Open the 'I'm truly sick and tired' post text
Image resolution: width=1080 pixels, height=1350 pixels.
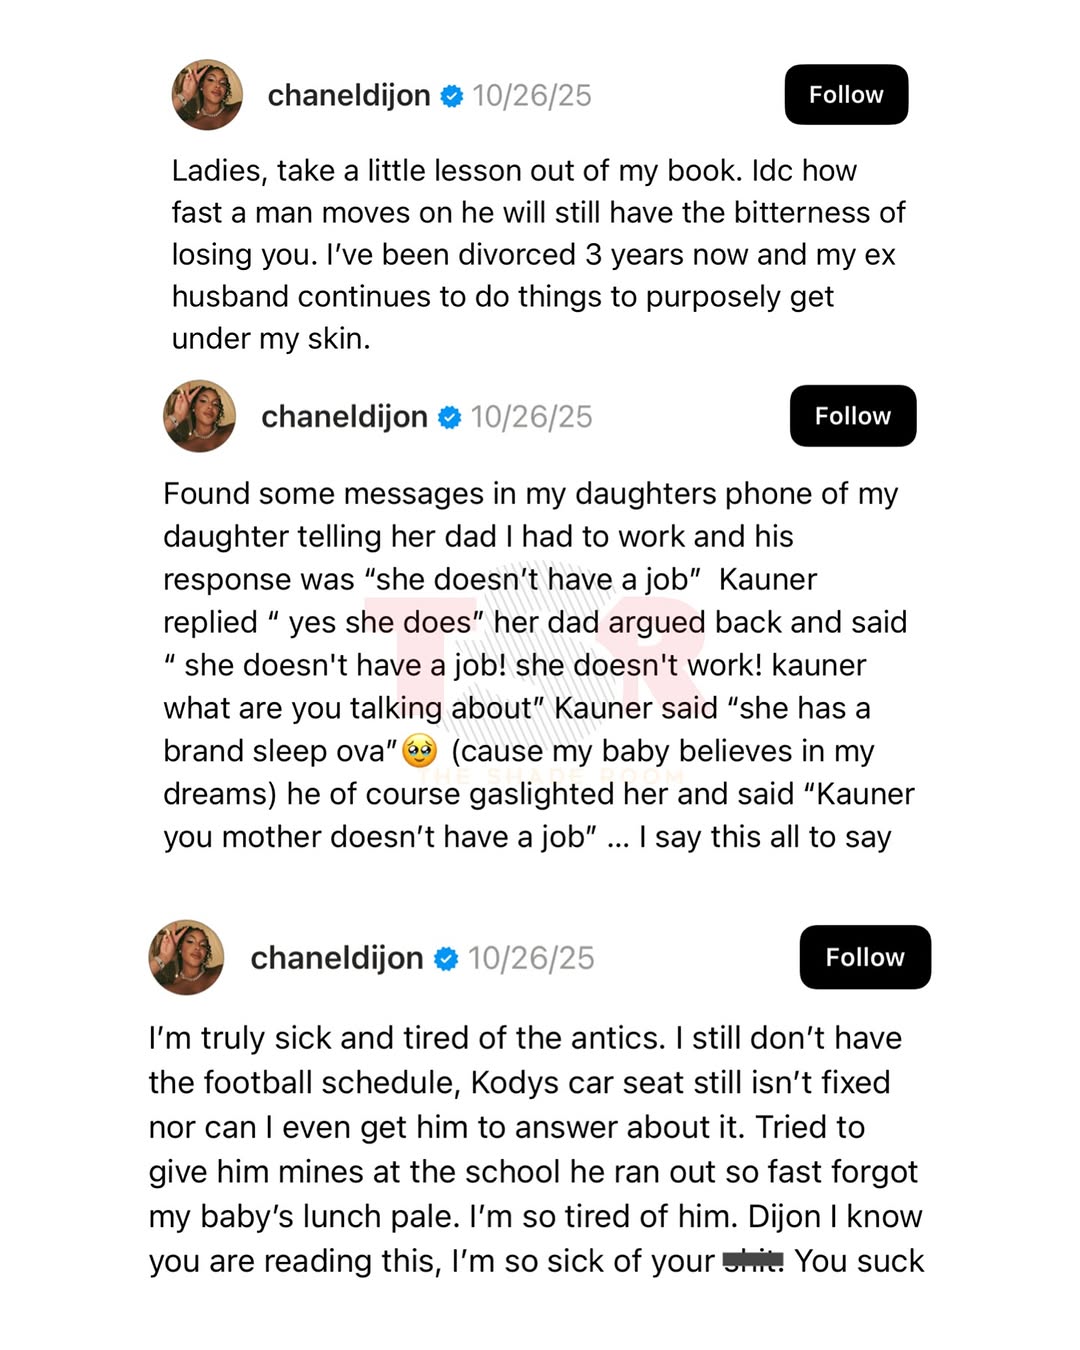pyautogui.click(x=536, y=1148)
